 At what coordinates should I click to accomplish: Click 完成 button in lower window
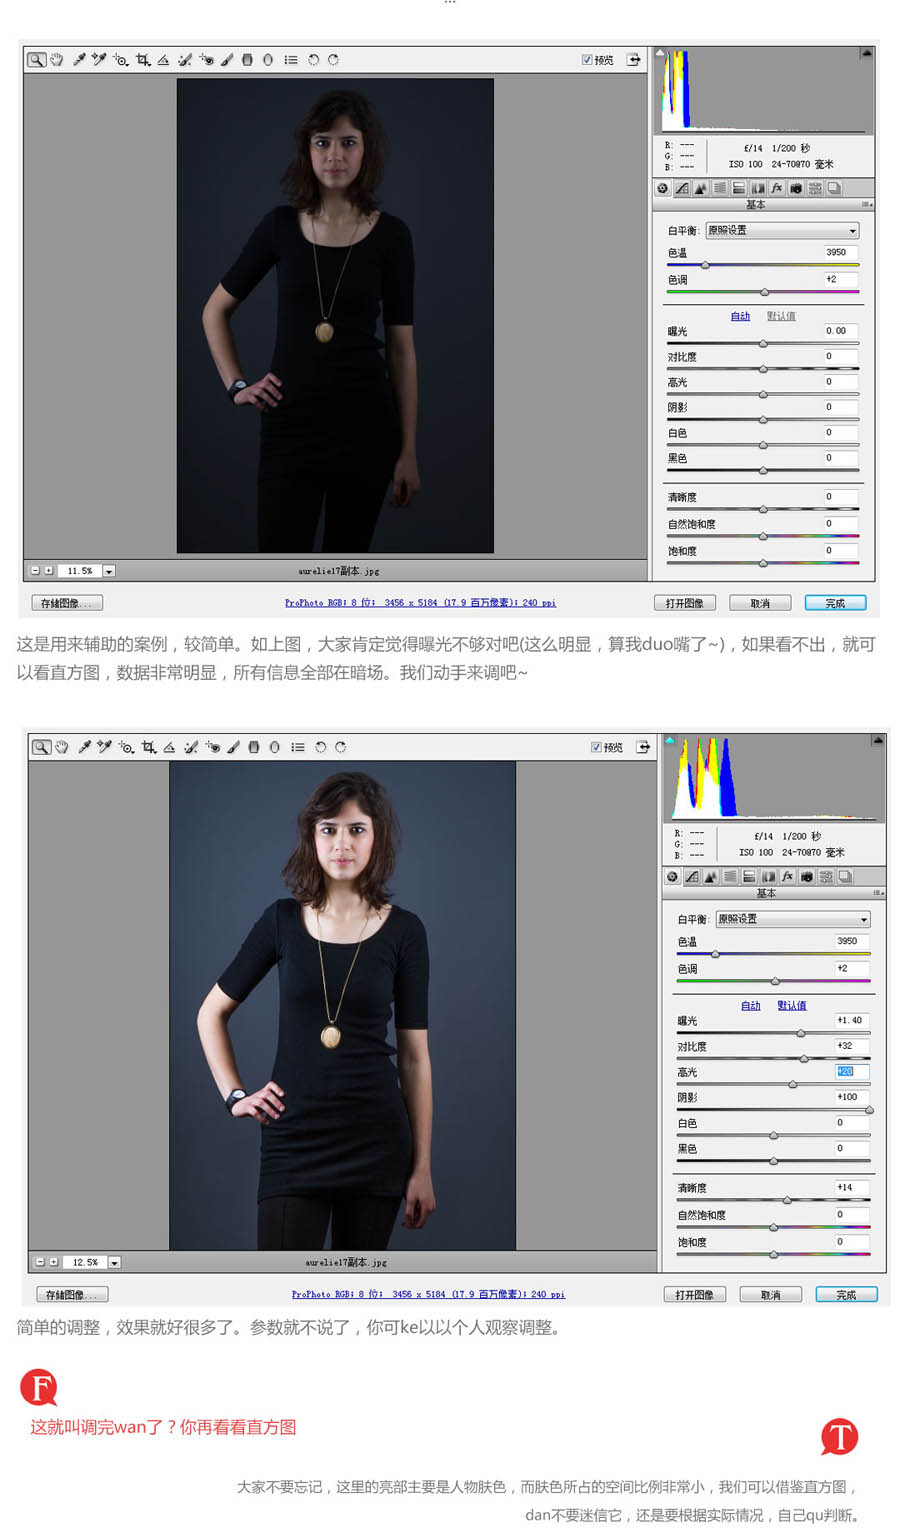[x=846, y=1294]
